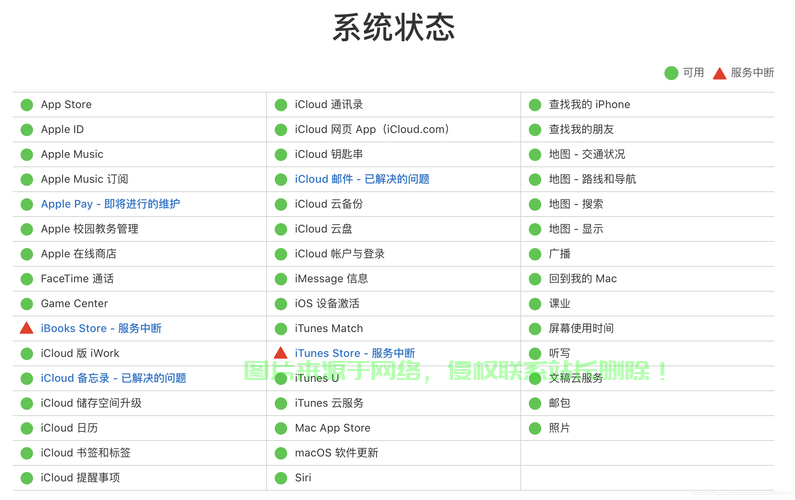Select the 地图 - 交通状况 text

[587, 154]
